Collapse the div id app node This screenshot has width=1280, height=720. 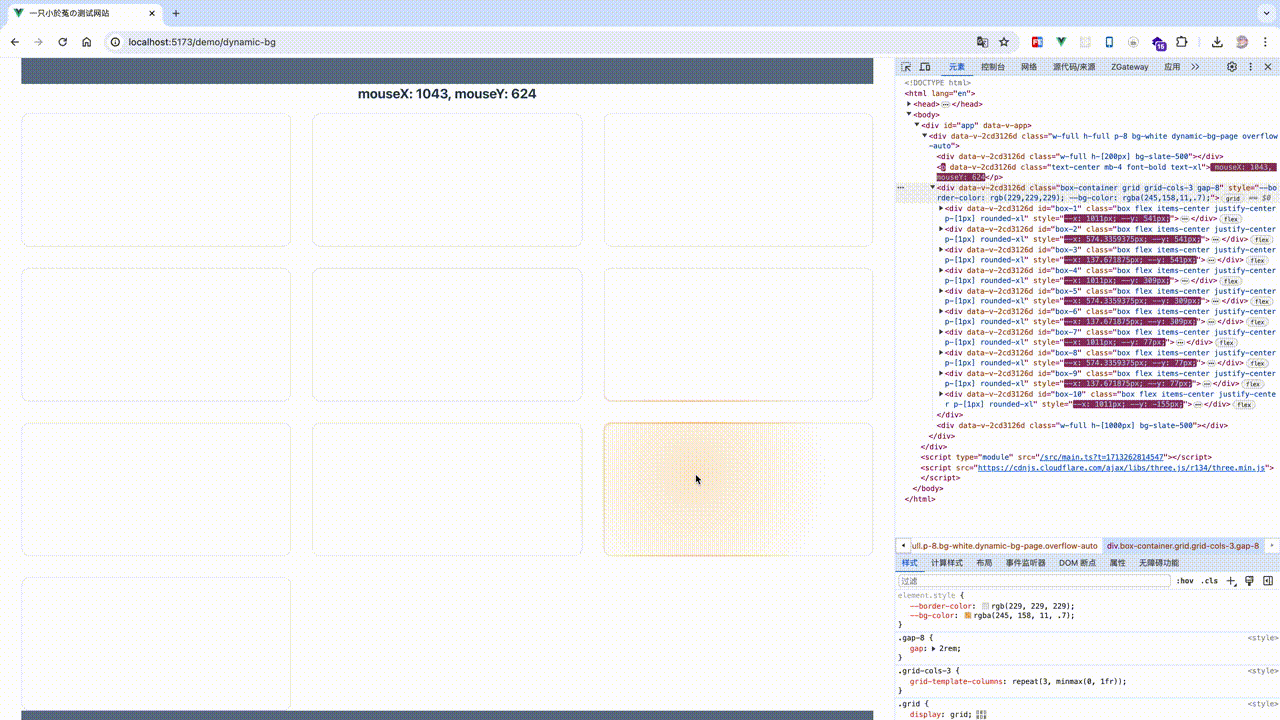[917, 125]
